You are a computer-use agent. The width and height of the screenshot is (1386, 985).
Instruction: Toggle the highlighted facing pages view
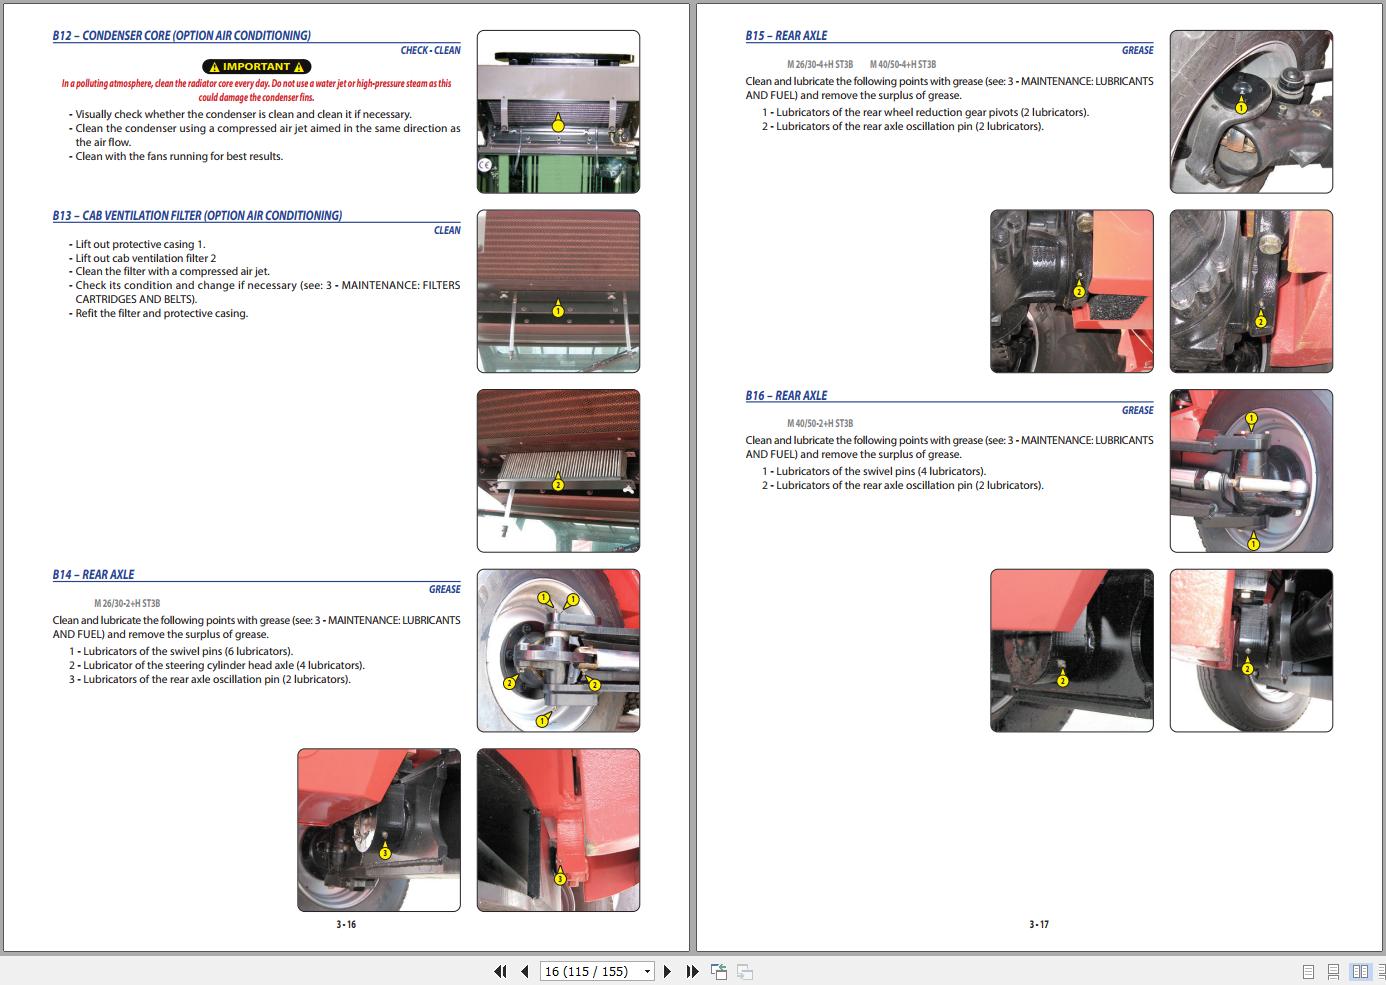1359,970
